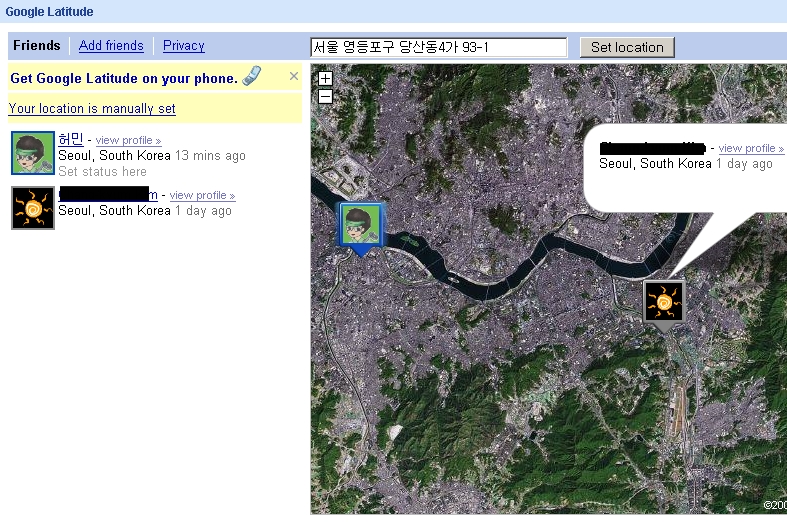Click 'Get Google Latitude on your phone.' text
This screenshot has height=522, width=787.
(x=123, y=78)
